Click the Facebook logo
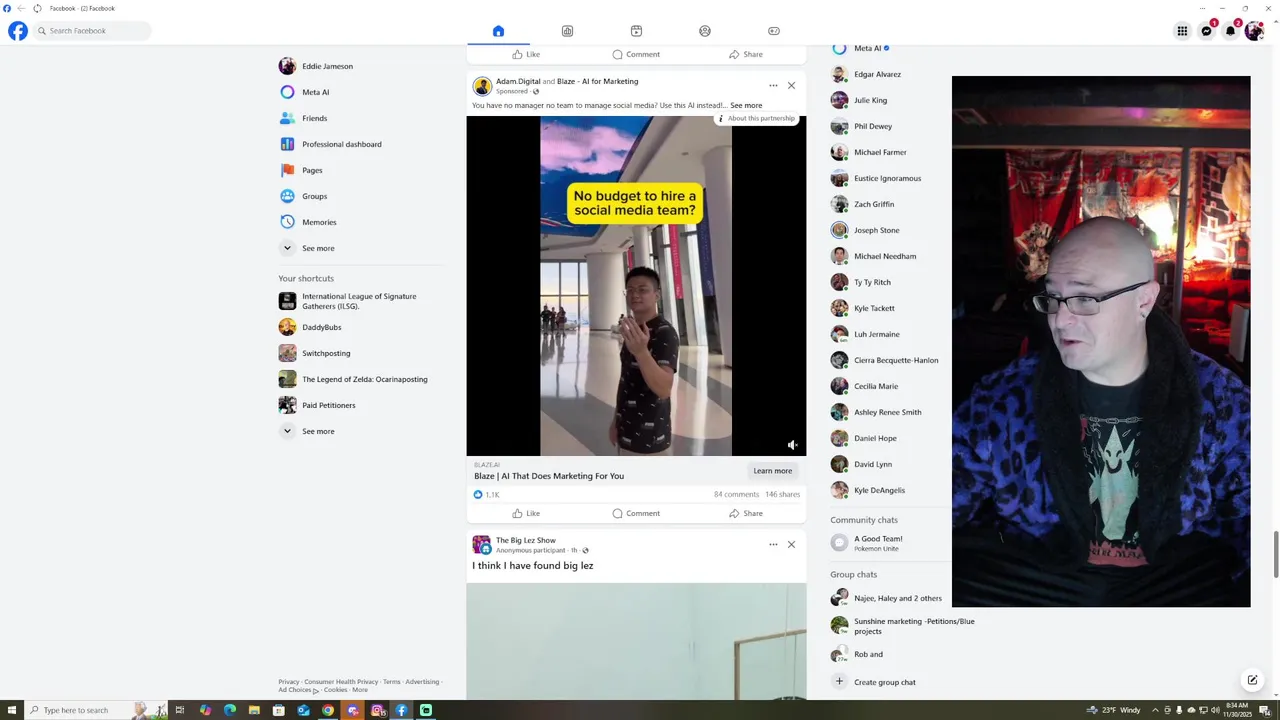Viewport: 1280px width, 720px height. [18, 31]
